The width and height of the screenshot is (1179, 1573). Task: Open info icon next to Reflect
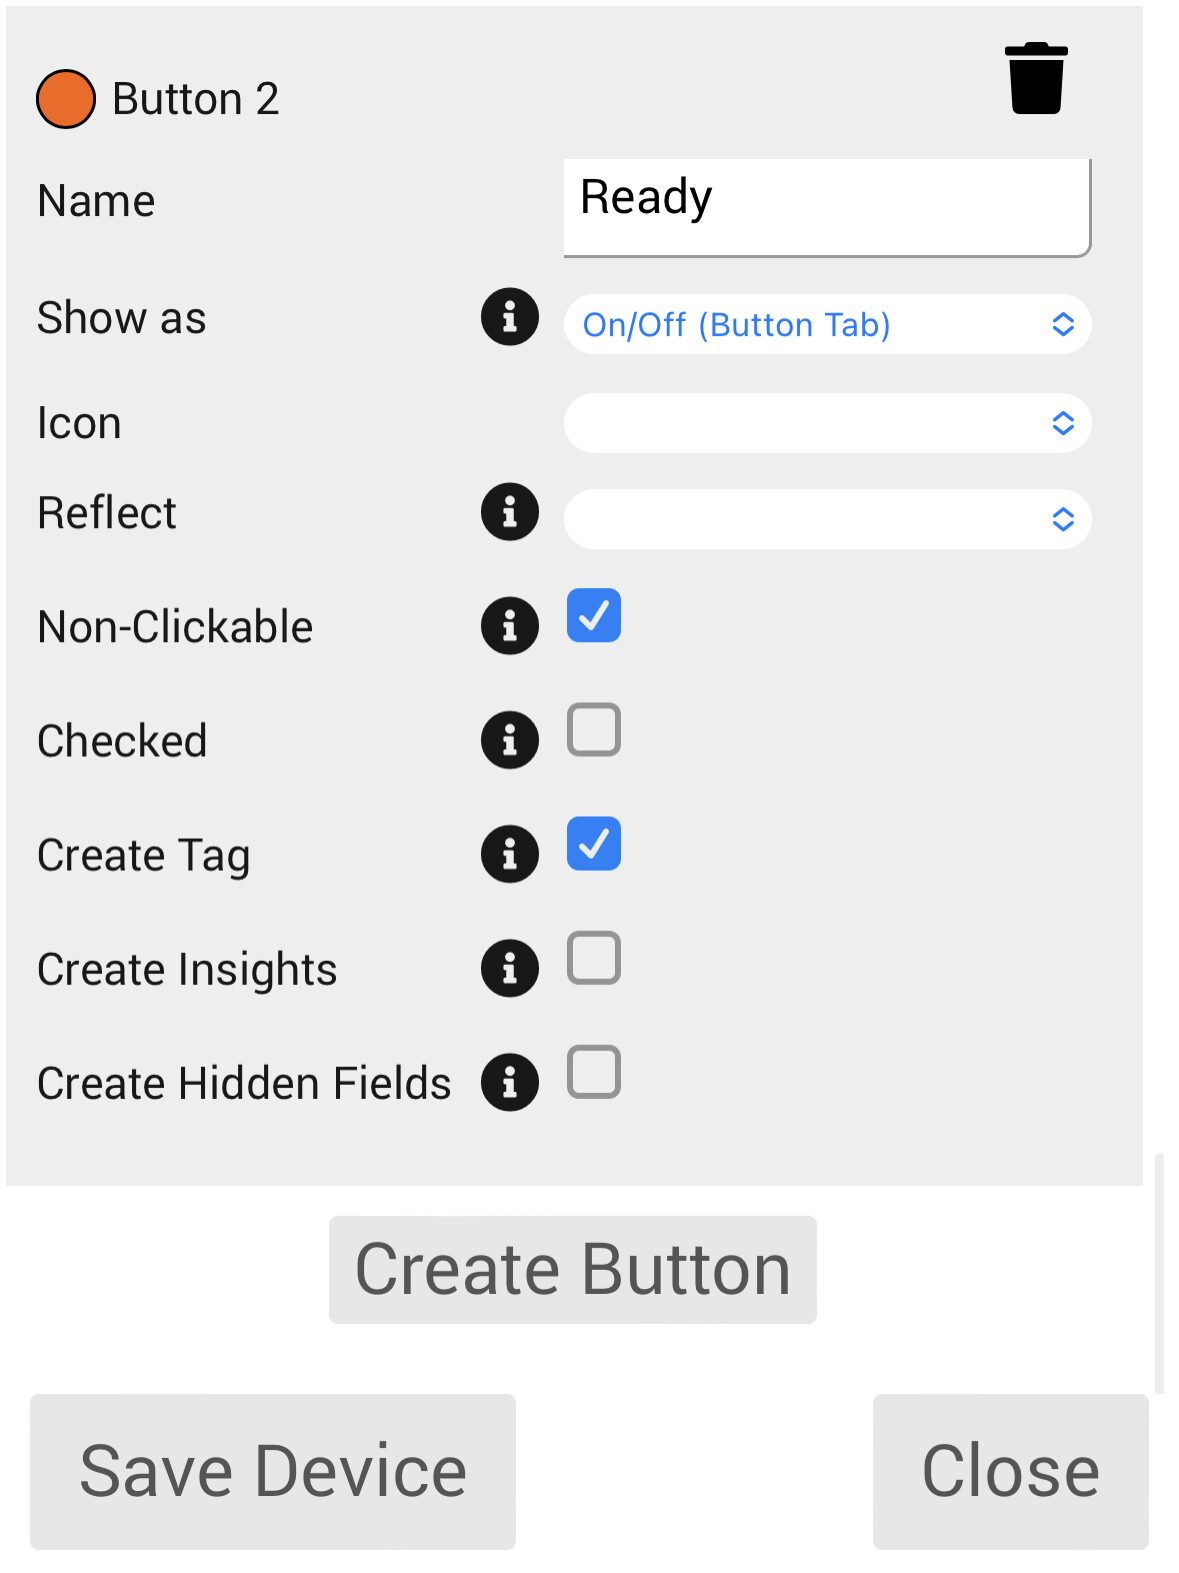509,512
